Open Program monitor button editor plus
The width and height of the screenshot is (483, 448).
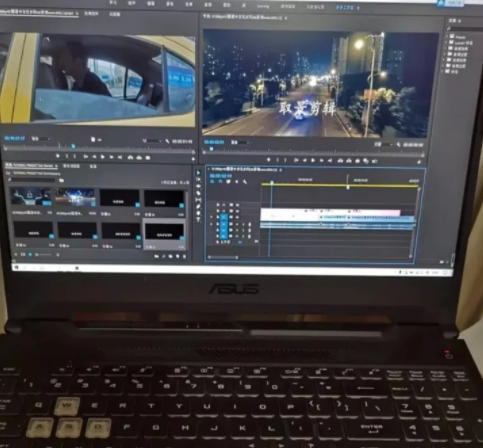419,162
